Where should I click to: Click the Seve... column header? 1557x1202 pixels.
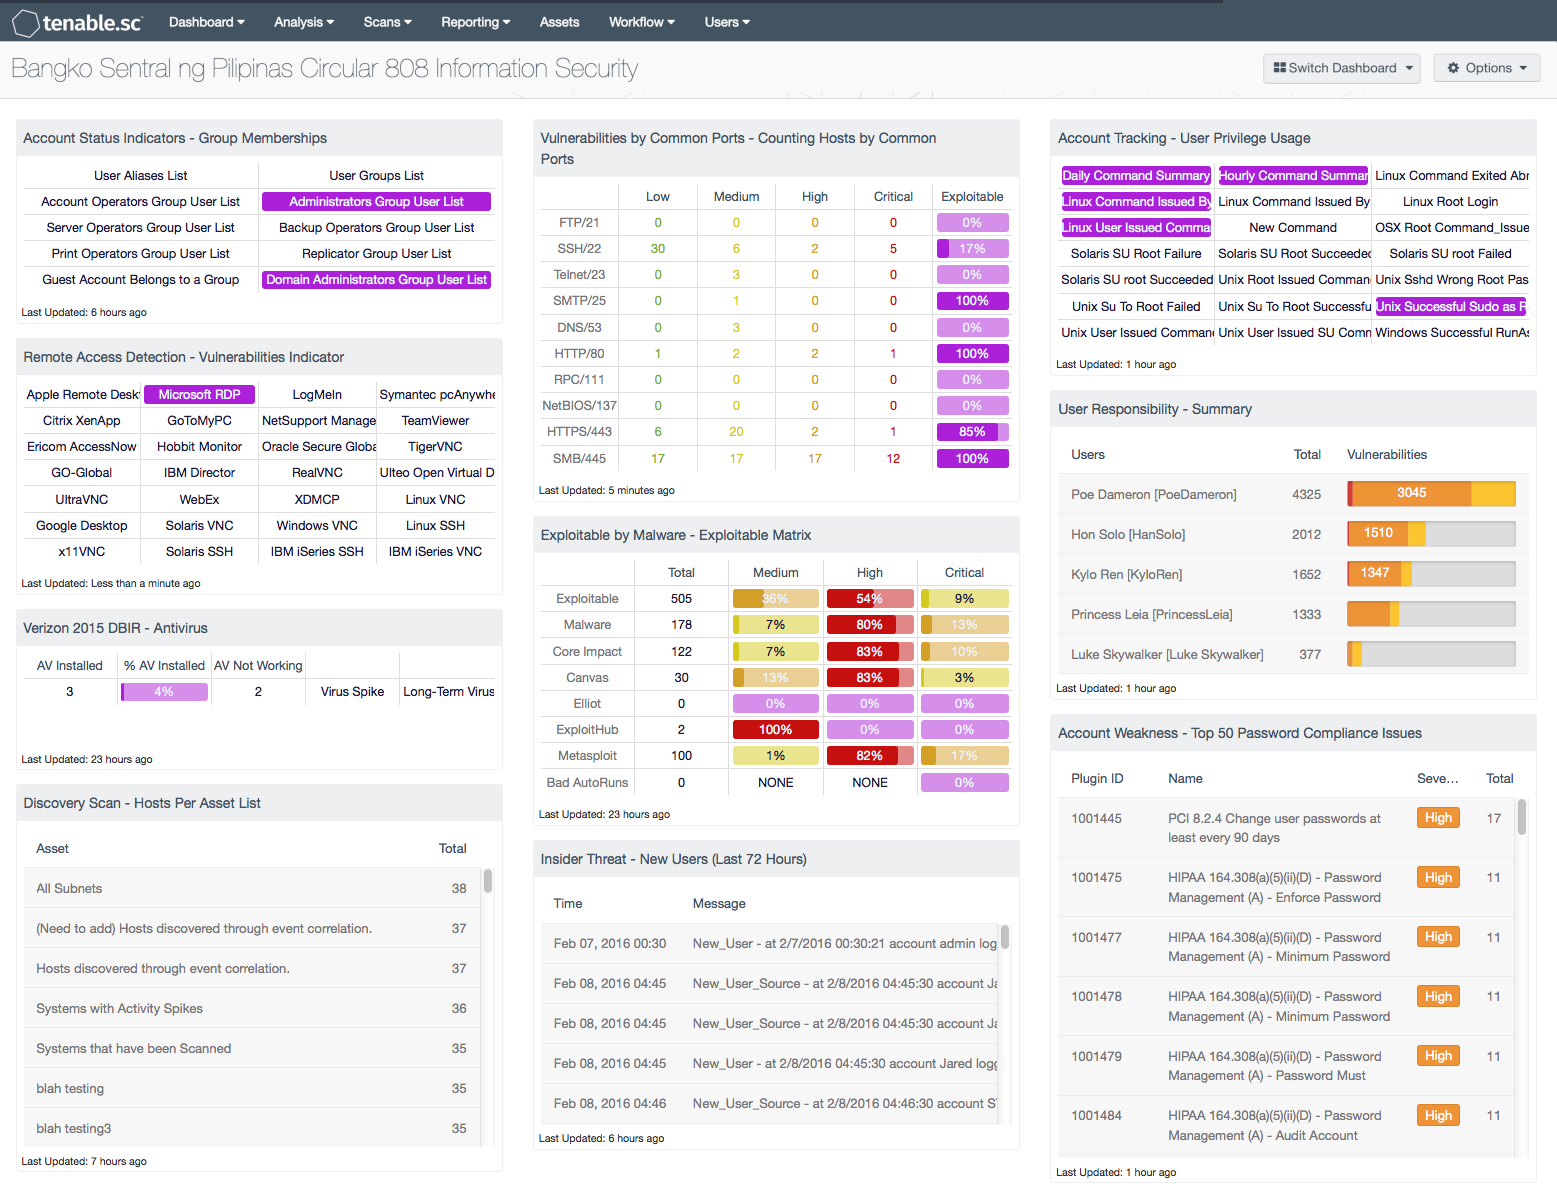point(1437,778)
